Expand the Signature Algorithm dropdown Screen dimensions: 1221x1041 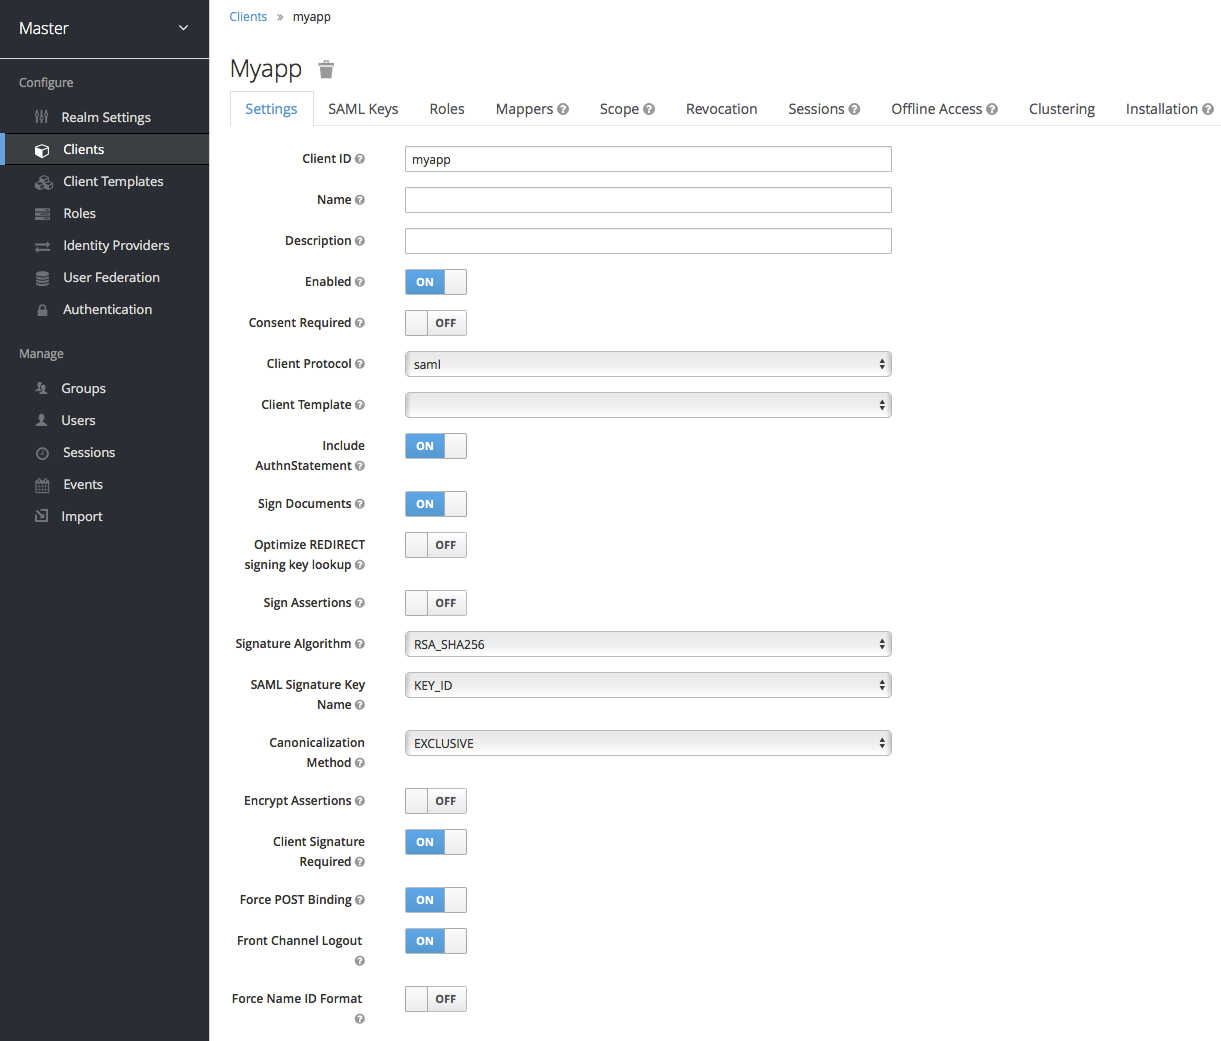point(647,644)
